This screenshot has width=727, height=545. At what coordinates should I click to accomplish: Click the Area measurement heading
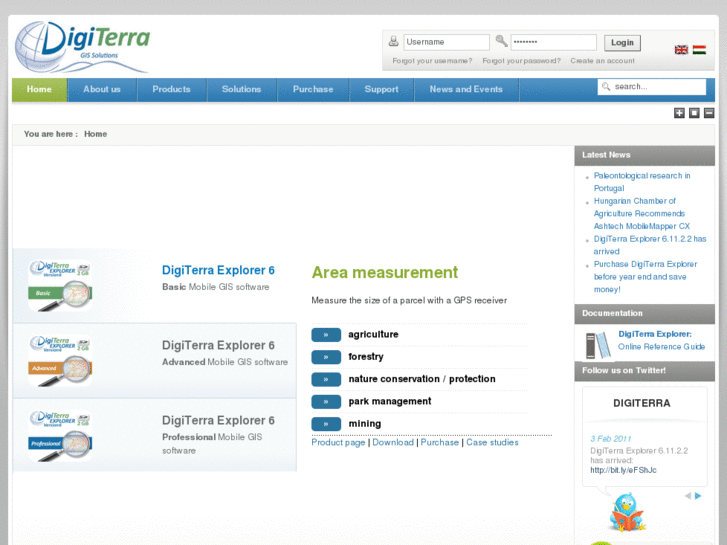[385, 272]
